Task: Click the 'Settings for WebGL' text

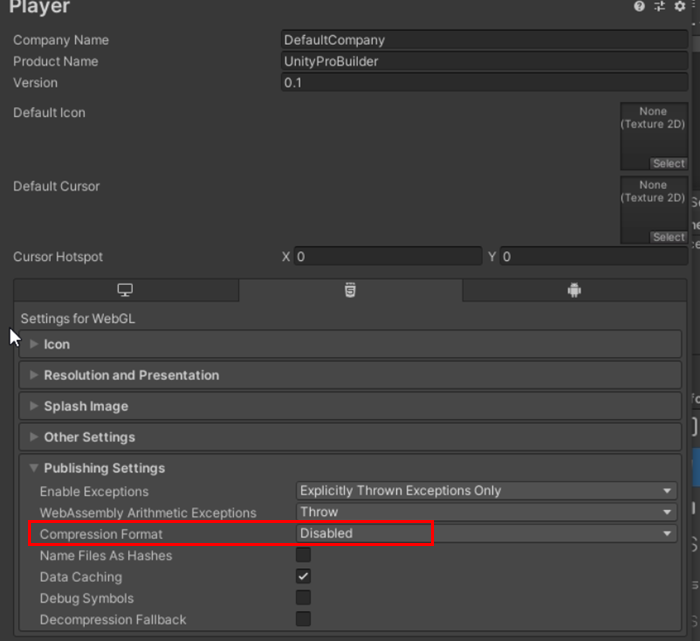Action: 78,319
